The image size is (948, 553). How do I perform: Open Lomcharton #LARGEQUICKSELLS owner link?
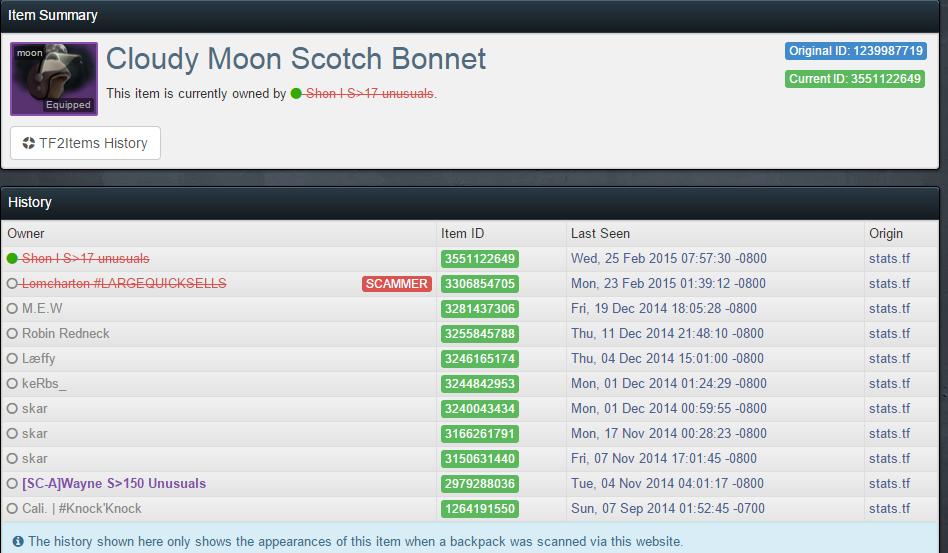click(x=124, y=283)
